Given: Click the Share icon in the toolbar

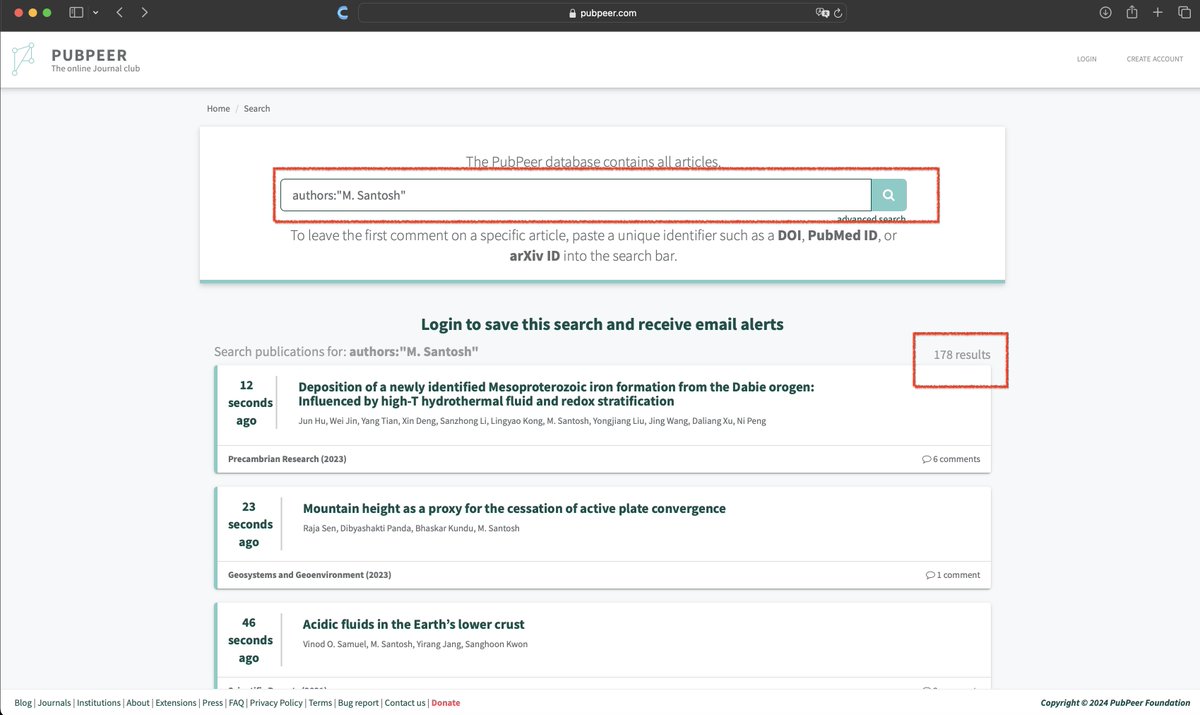Looking at the screenshot, I should (x=1131, y=12).
